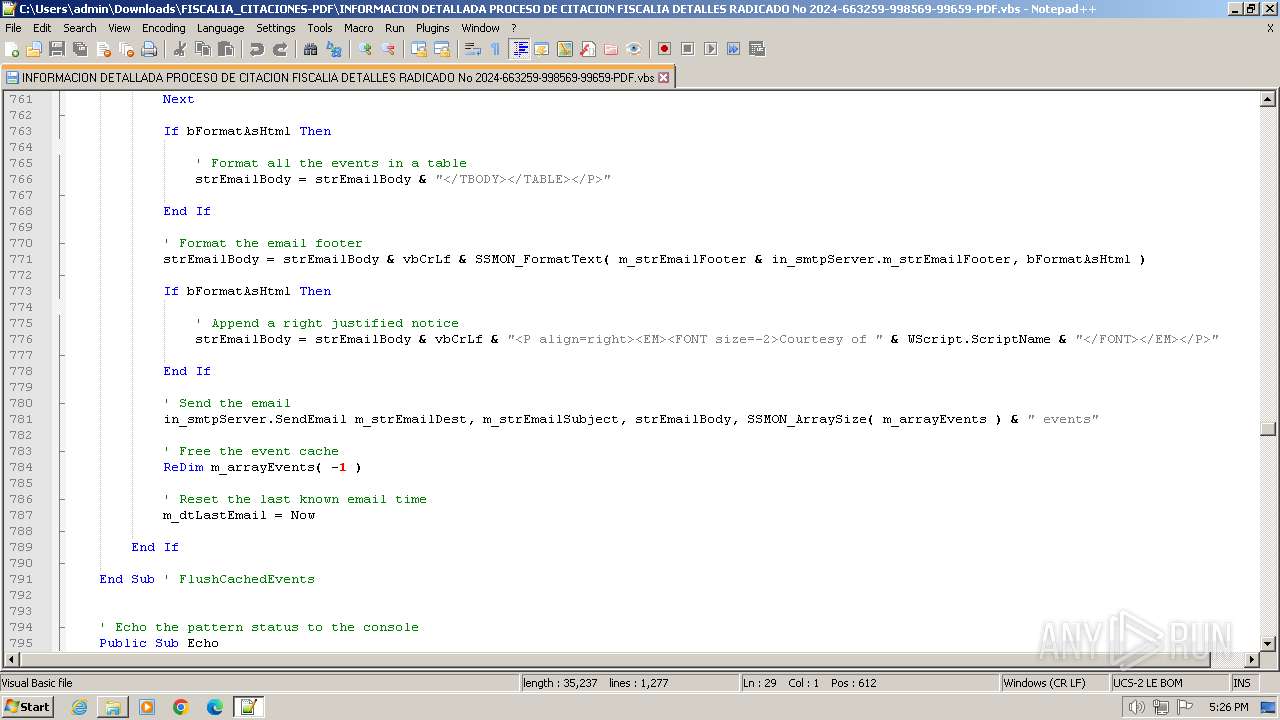Click horizontal scrollbar right arrow
The width and height of the screenshot is (1280, 720).
[1251, 660]
